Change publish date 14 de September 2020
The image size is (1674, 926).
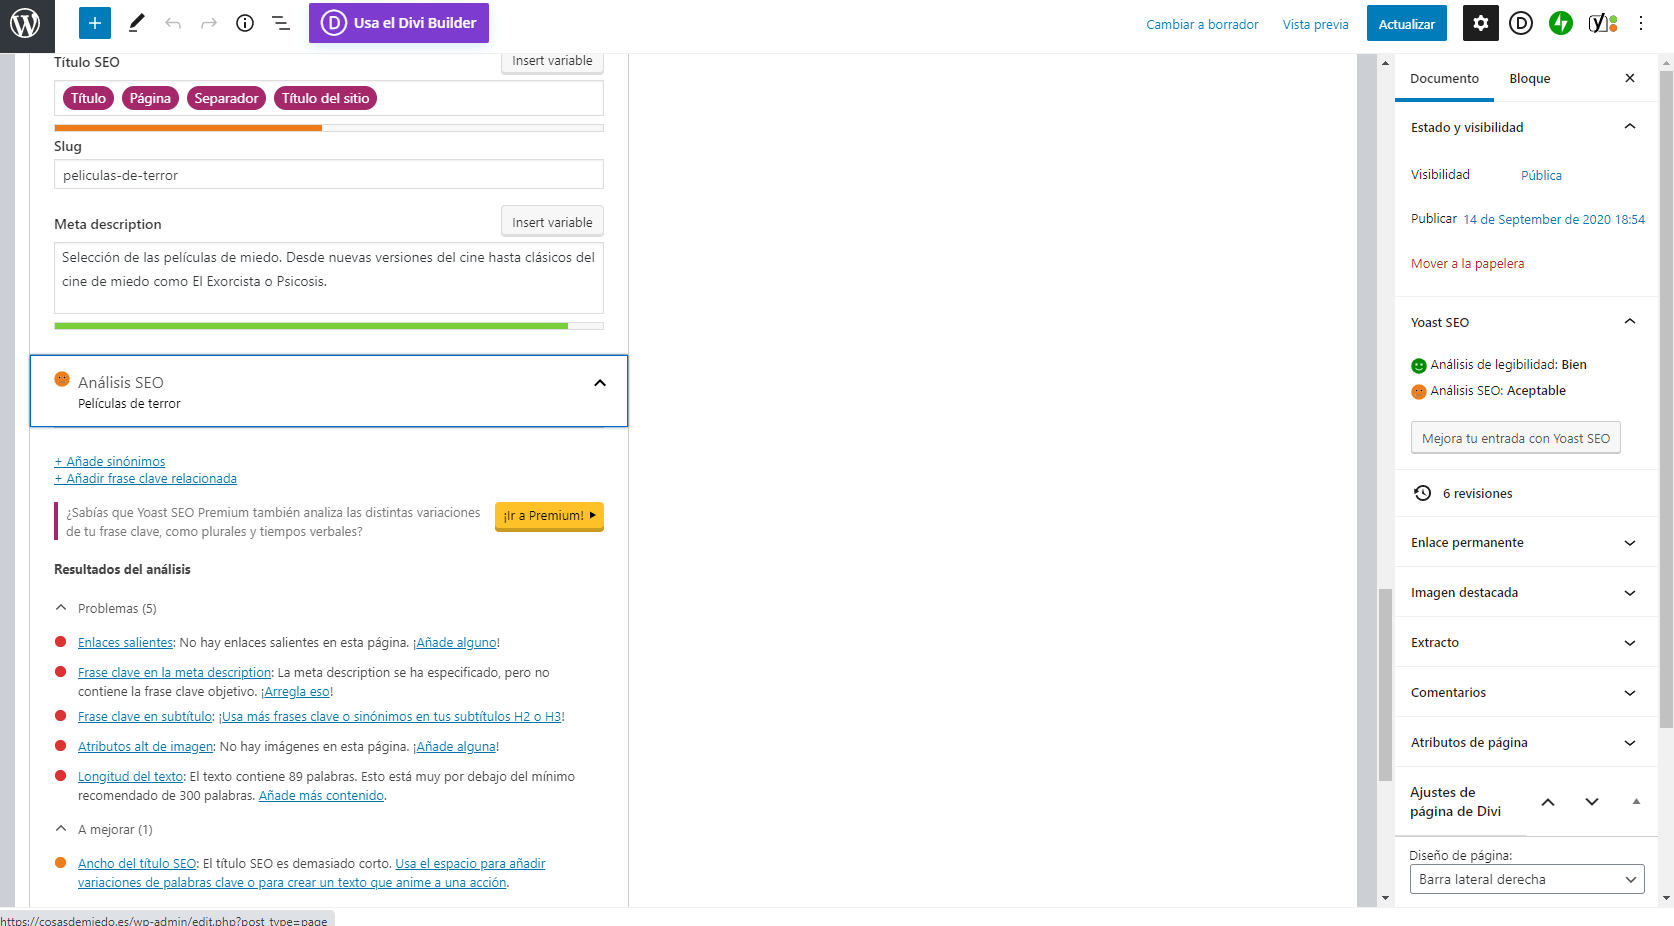point(1554,219)
